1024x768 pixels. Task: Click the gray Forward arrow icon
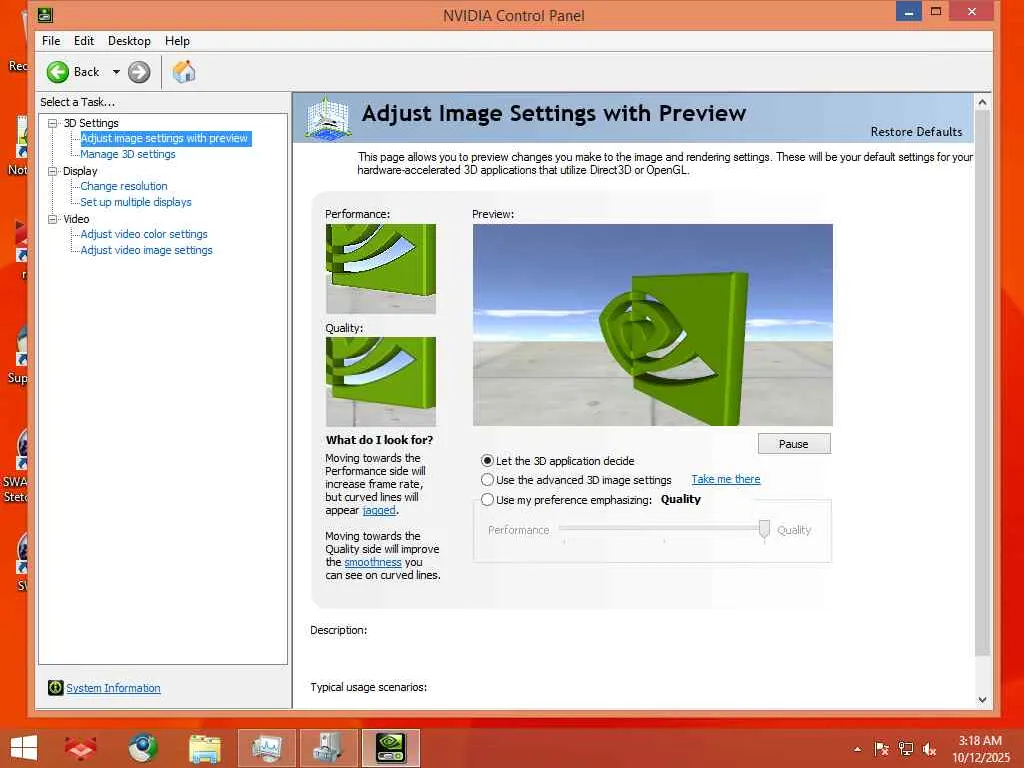pyautogui.click(x=138, y=72)
